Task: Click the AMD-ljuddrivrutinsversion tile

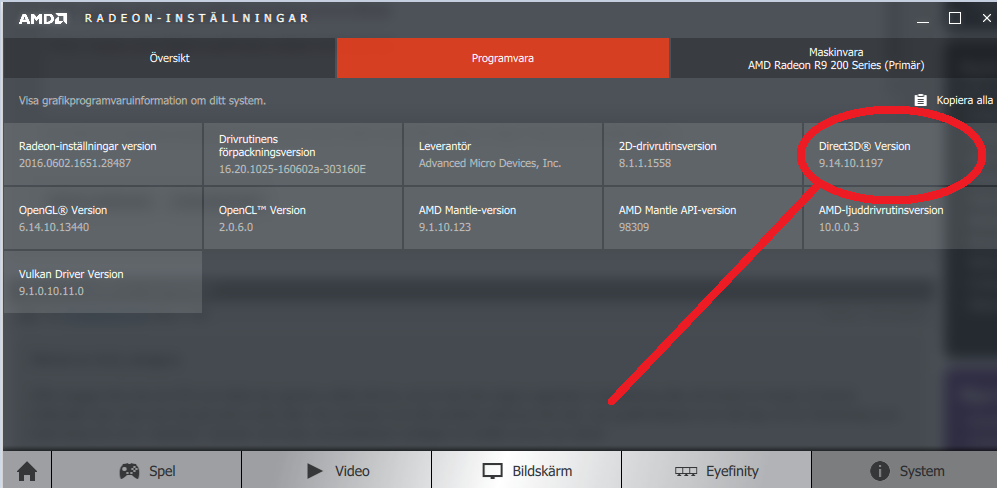Action: tap(900, 218)
